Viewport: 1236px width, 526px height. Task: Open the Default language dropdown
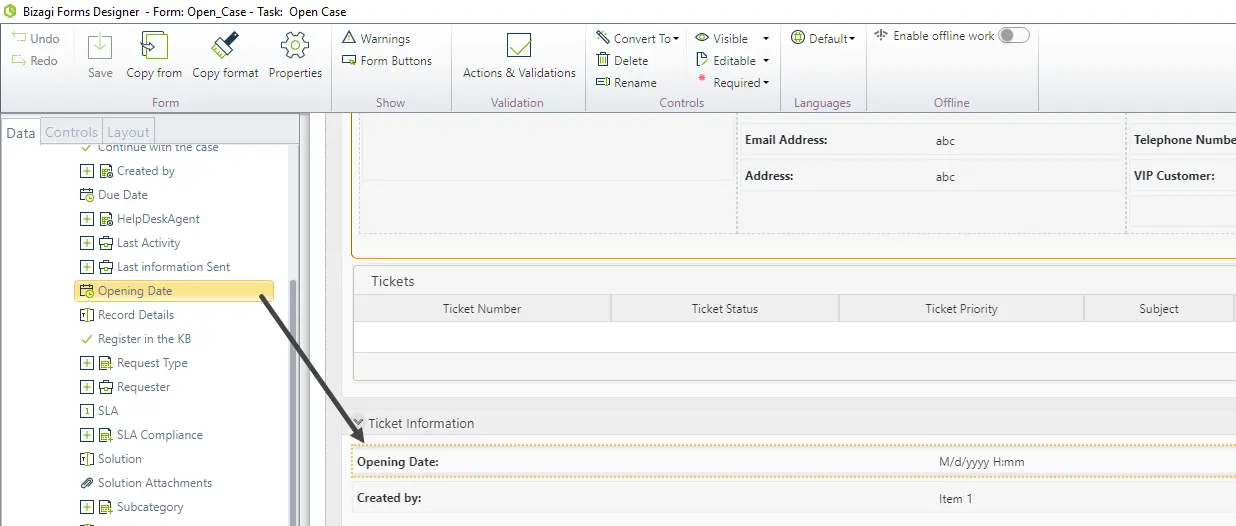823,38
